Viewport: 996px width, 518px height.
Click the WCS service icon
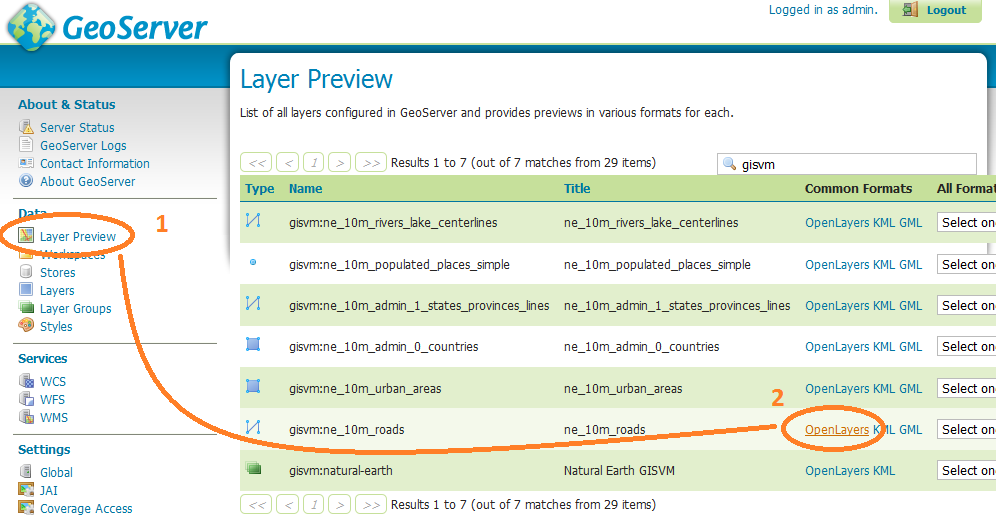click(26, 381)
